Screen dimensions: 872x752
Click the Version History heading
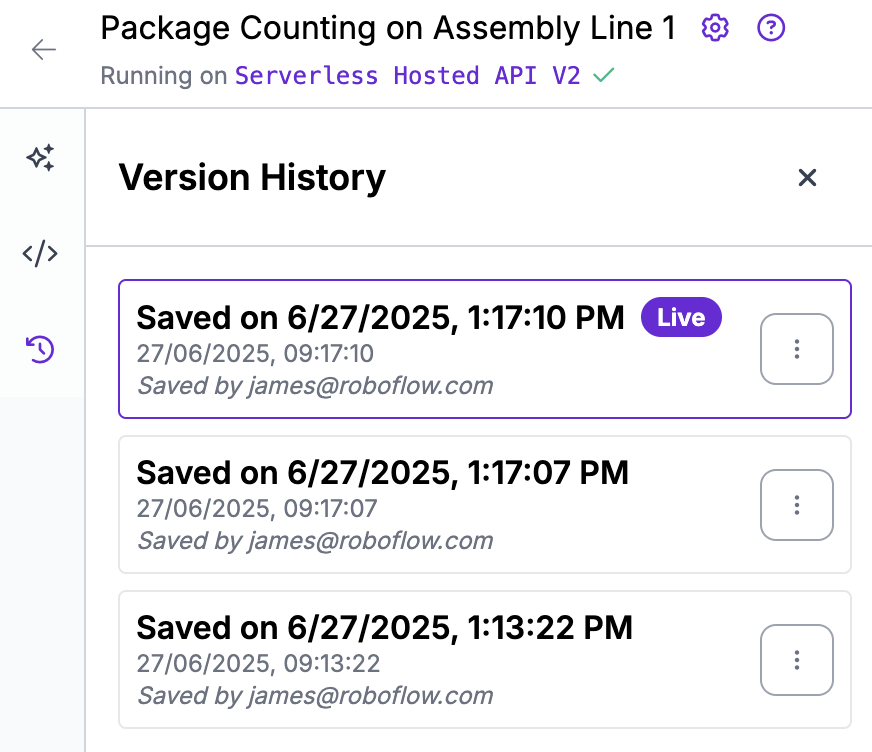click(252, 178)
